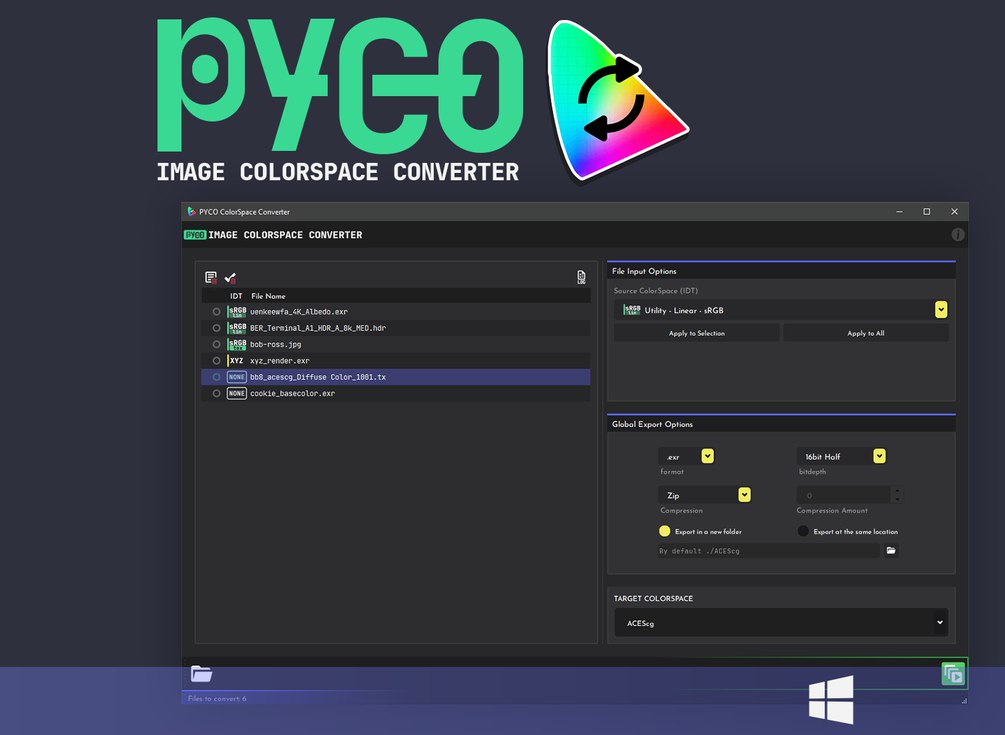Click the IDT column header
1005x735 pixels.
(236, 296)
